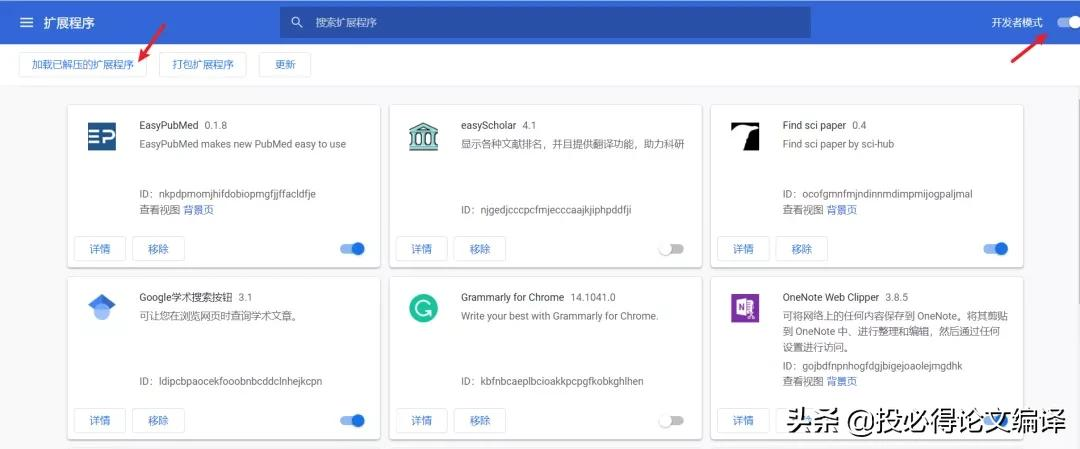Turn off 开发者模式 toggle
The height and width of the screenshot is (449, 1080).
(1068, 22)
